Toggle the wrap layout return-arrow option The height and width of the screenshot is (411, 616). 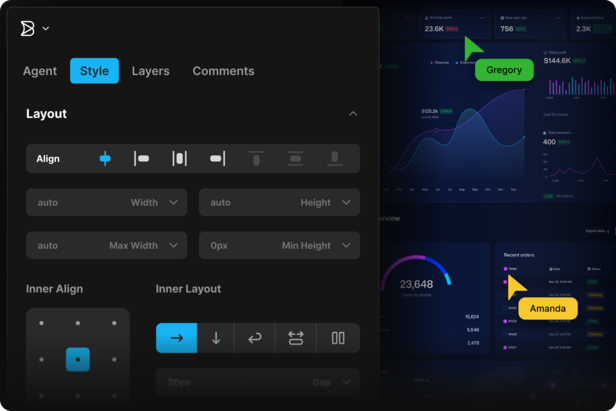[x=255, y=338]
